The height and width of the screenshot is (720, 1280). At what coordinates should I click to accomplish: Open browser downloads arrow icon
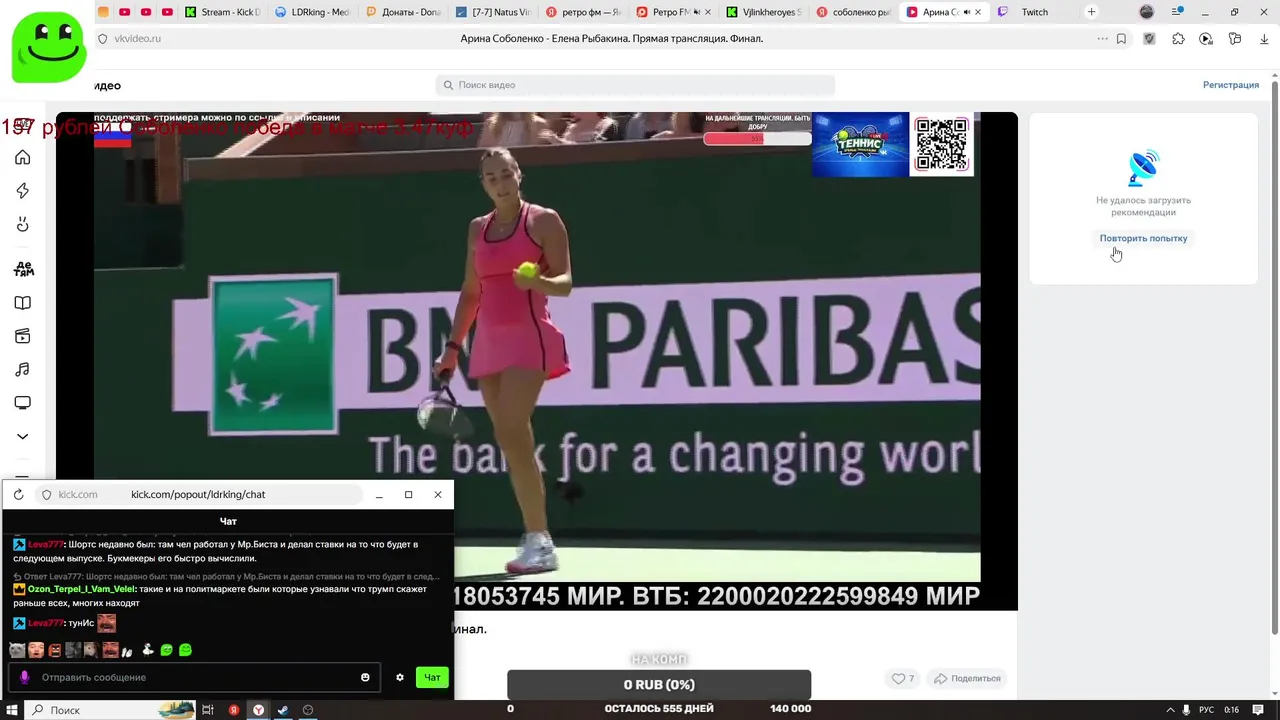click(x=1263, y=39)
